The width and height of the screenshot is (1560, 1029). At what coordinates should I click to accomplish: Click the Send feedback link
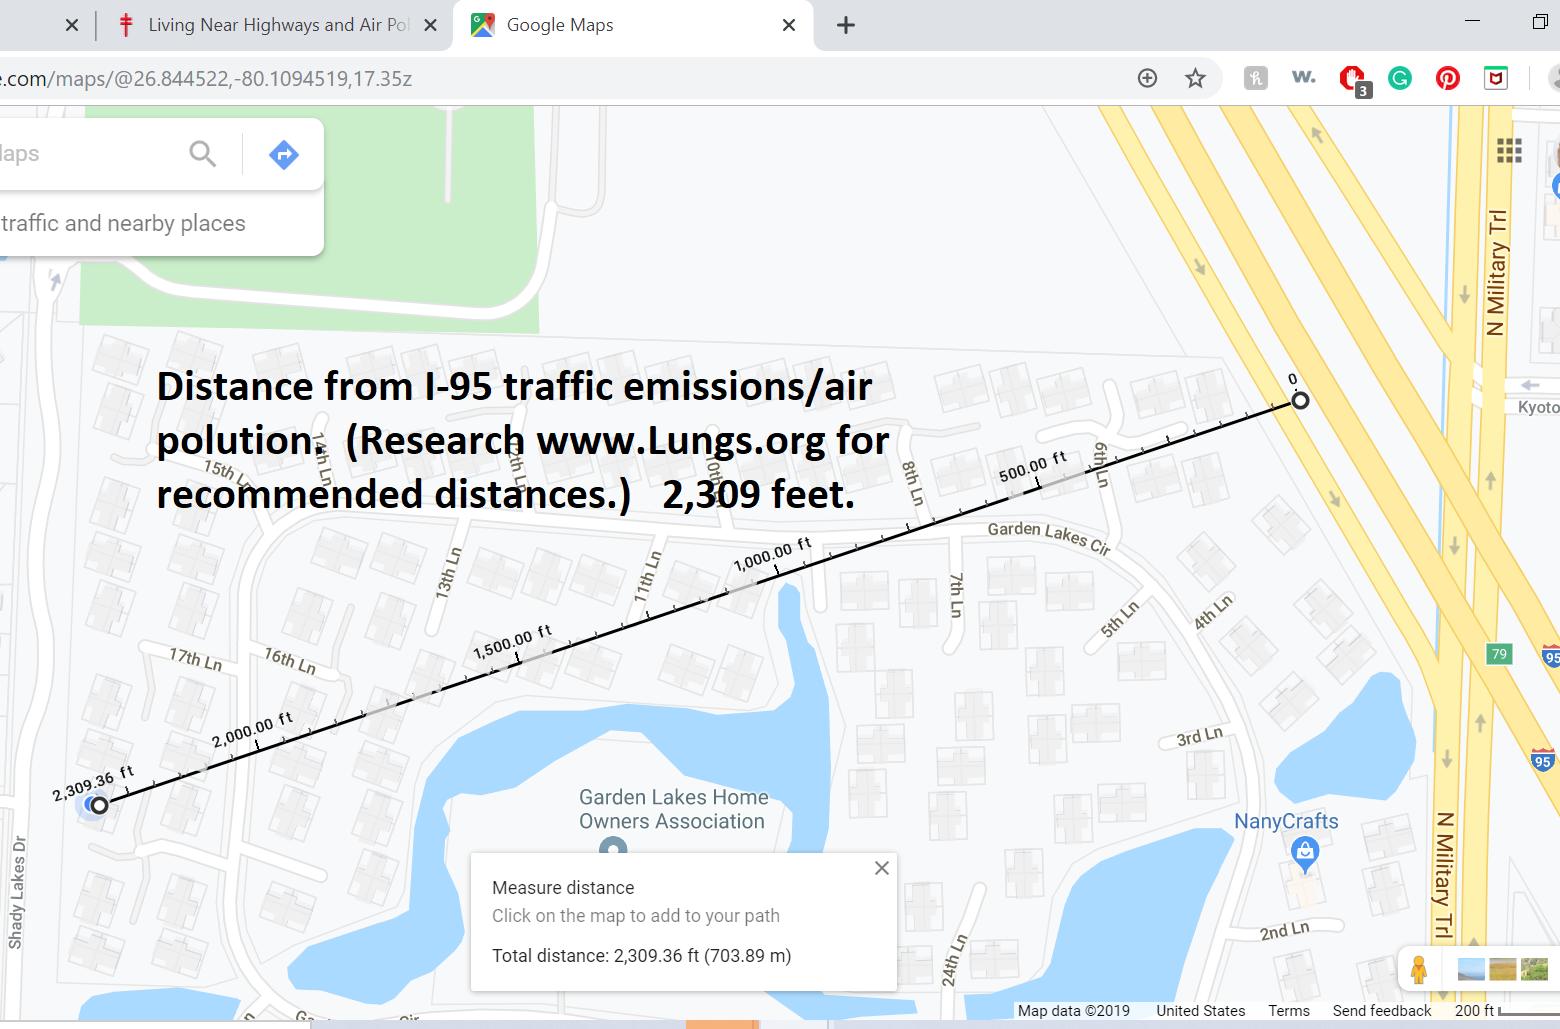(1381, 1010)
